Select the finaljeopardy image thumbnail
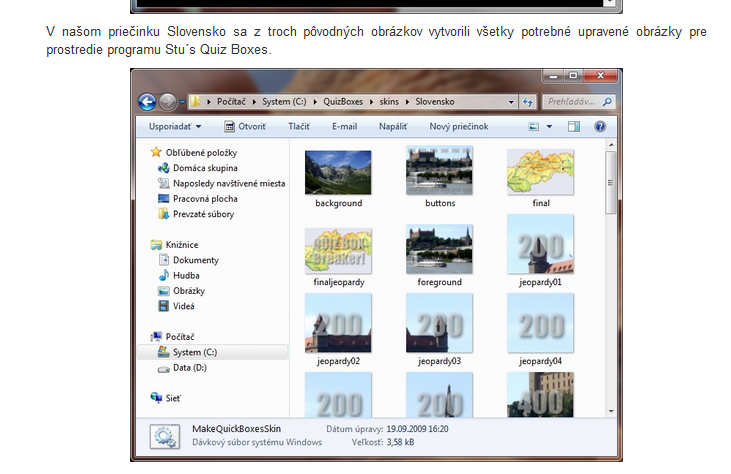Viewport: 731px width, 474px height. click(338, 251)
